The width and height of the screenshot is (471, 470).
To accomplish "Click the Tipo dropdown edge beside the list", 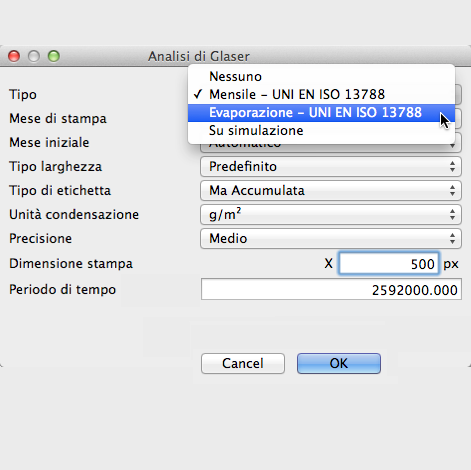I will [x=458, y=95].
